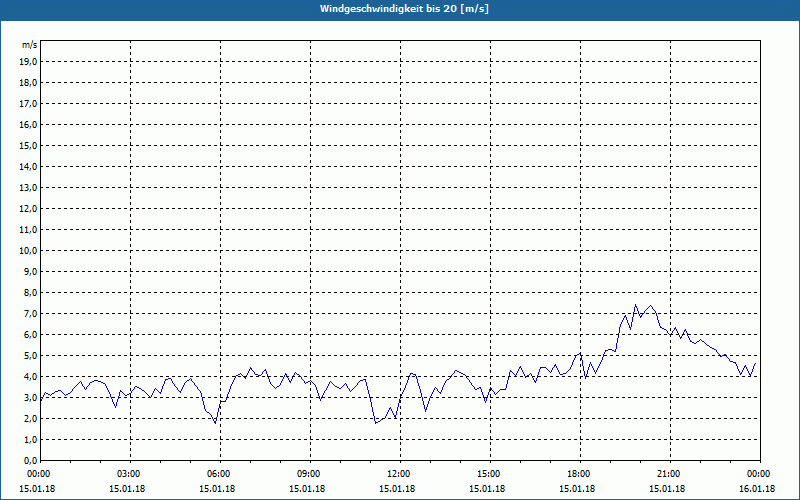
Task: Select the "15.01.18" date under 21:00
Action: [x=667, y=489]
